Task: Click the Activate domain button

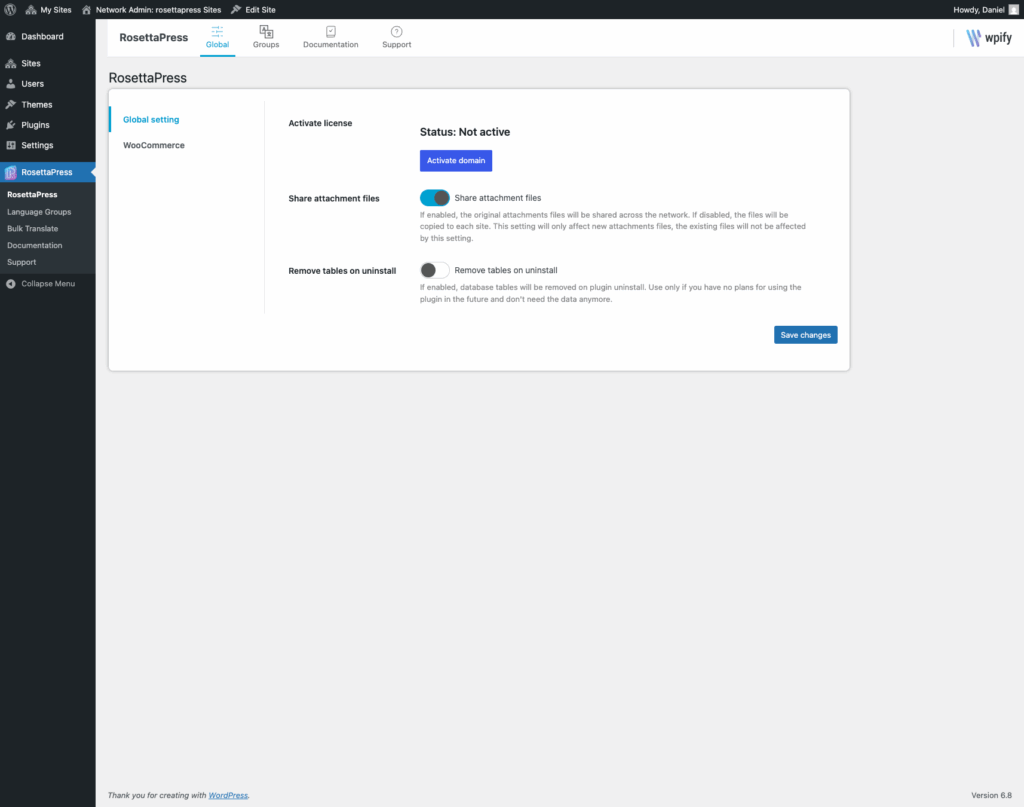Action: pos(456,161)
